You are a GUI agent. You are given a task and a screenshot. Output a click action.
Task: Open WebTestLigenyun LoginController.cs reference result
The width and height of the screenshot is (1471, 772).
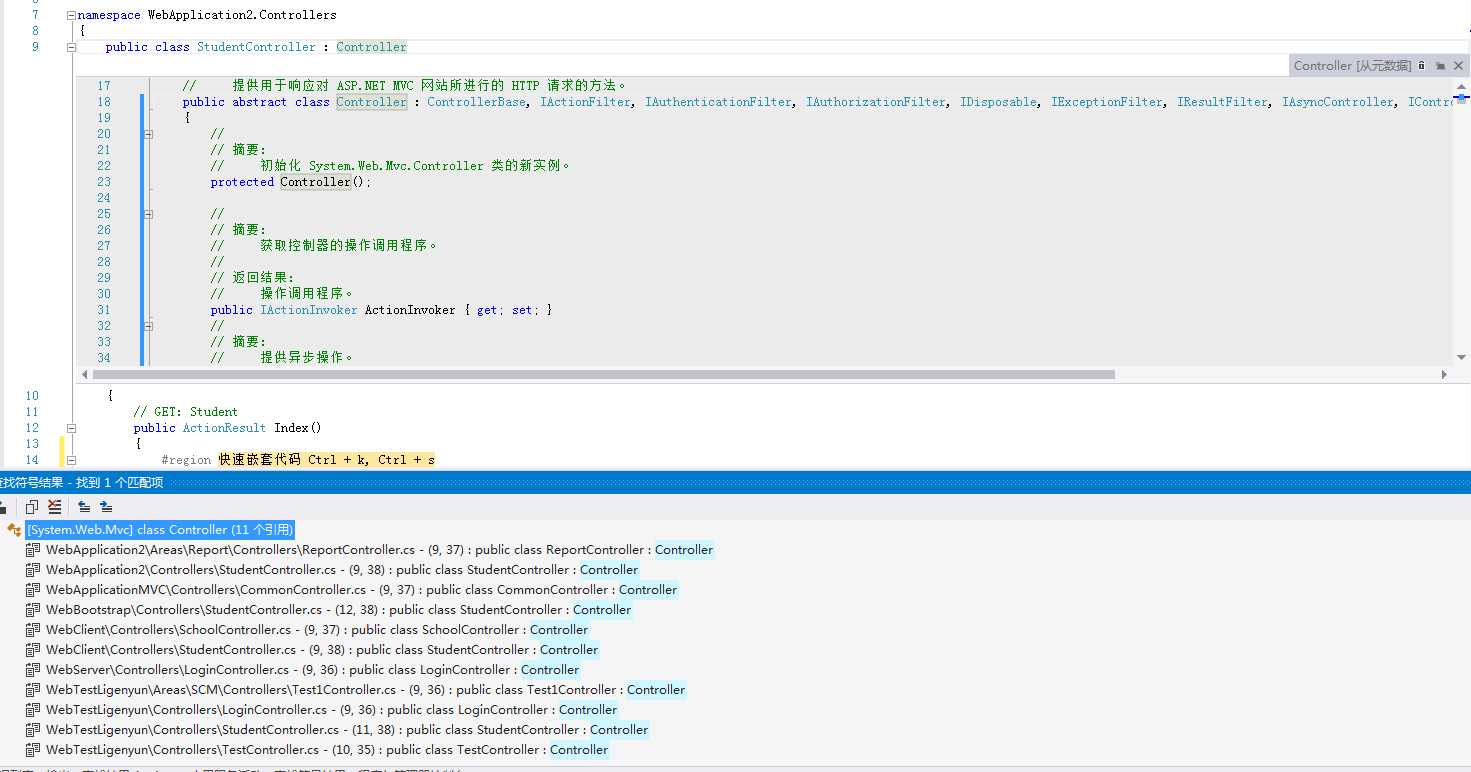tap(332, 710)
